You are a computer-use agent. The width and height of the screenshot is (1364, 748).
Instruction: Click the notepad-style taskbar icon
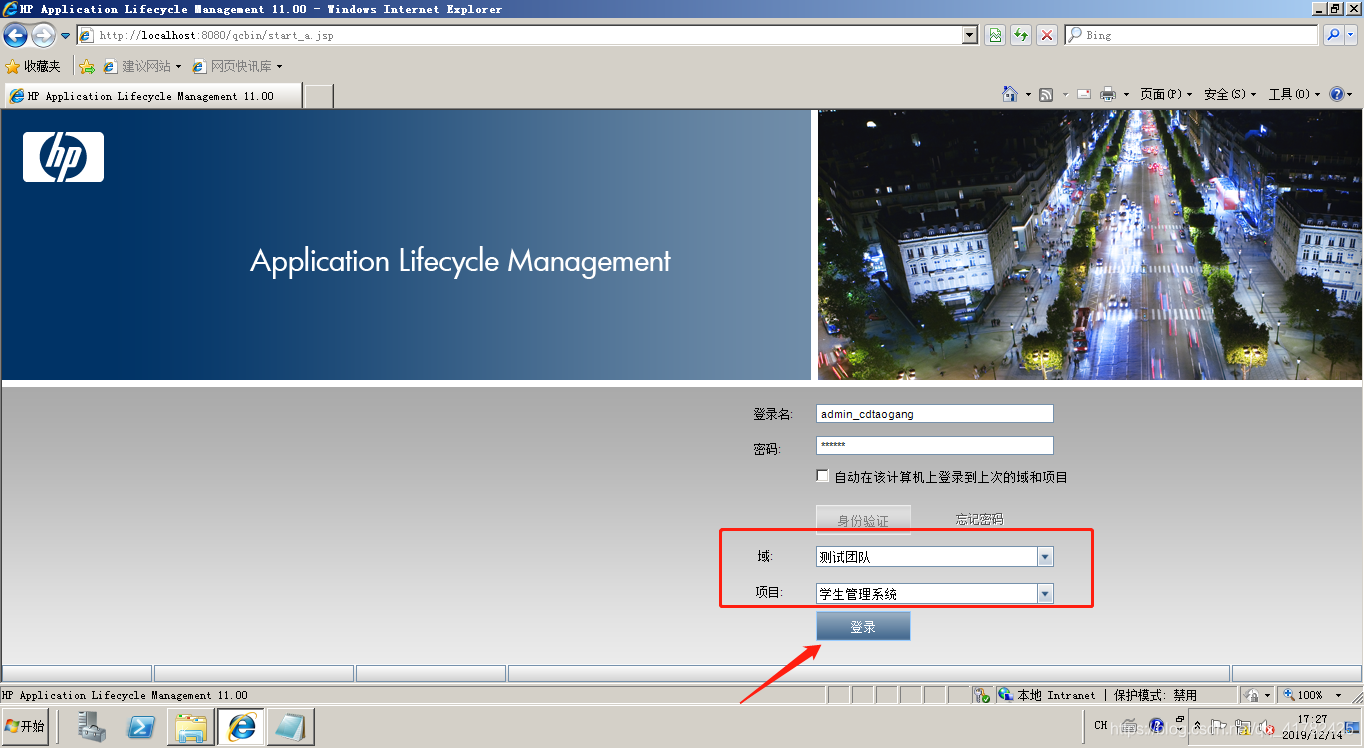[291, 726]
